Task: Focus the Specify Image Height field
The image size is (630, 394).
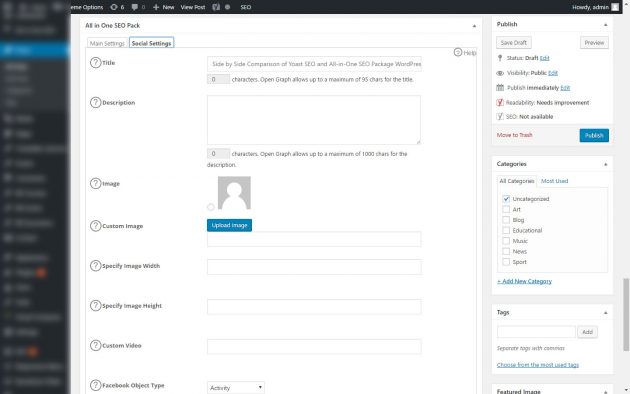Action: point(314,306)
